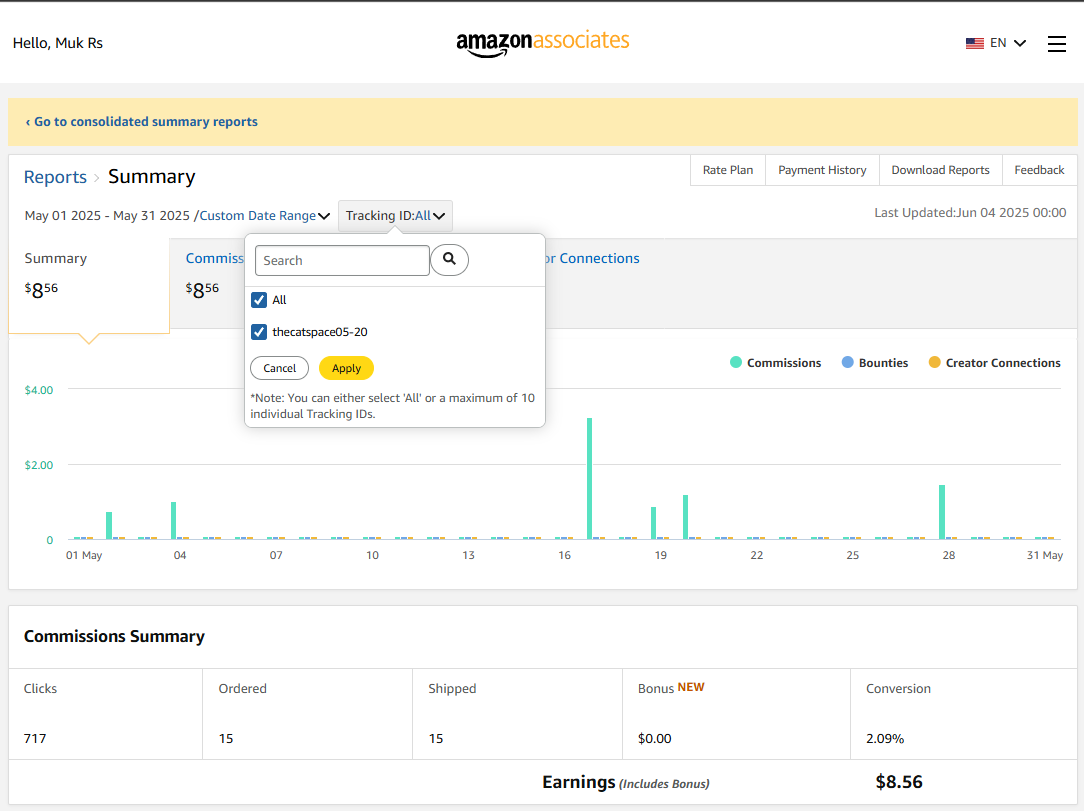Open Download Reports
Viewport: 1084px width, 811px height.
(940, 170)
